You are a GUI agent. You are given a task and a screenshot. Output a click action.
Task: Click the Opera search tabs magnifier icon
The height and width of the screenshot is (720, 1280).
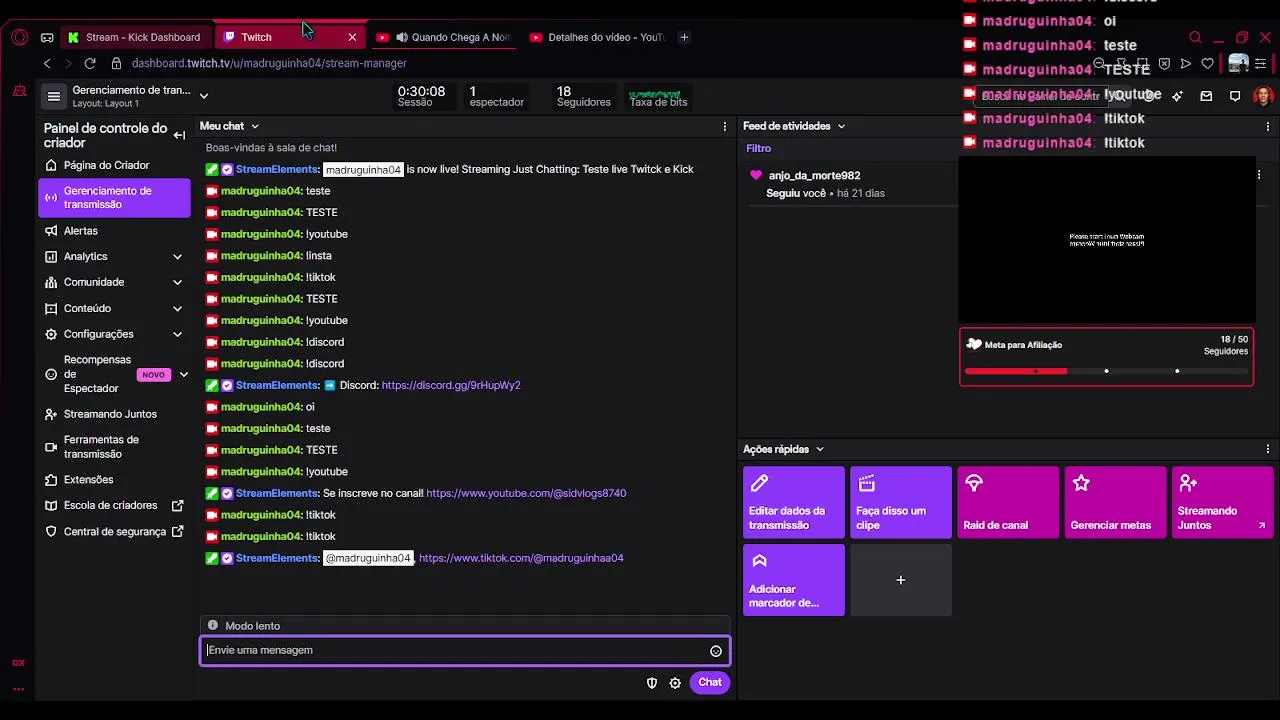1195,37
